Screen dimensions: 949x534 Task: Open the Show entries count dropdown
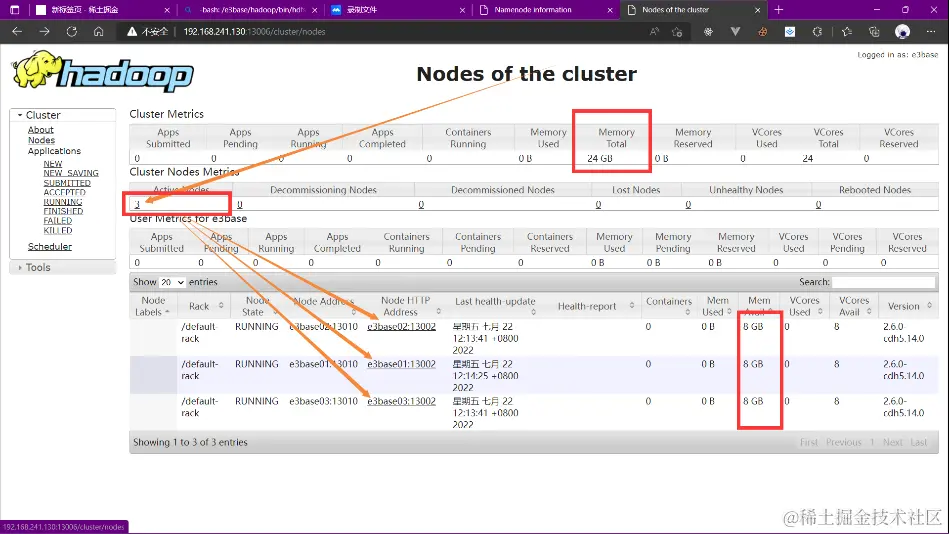[172, 282]
